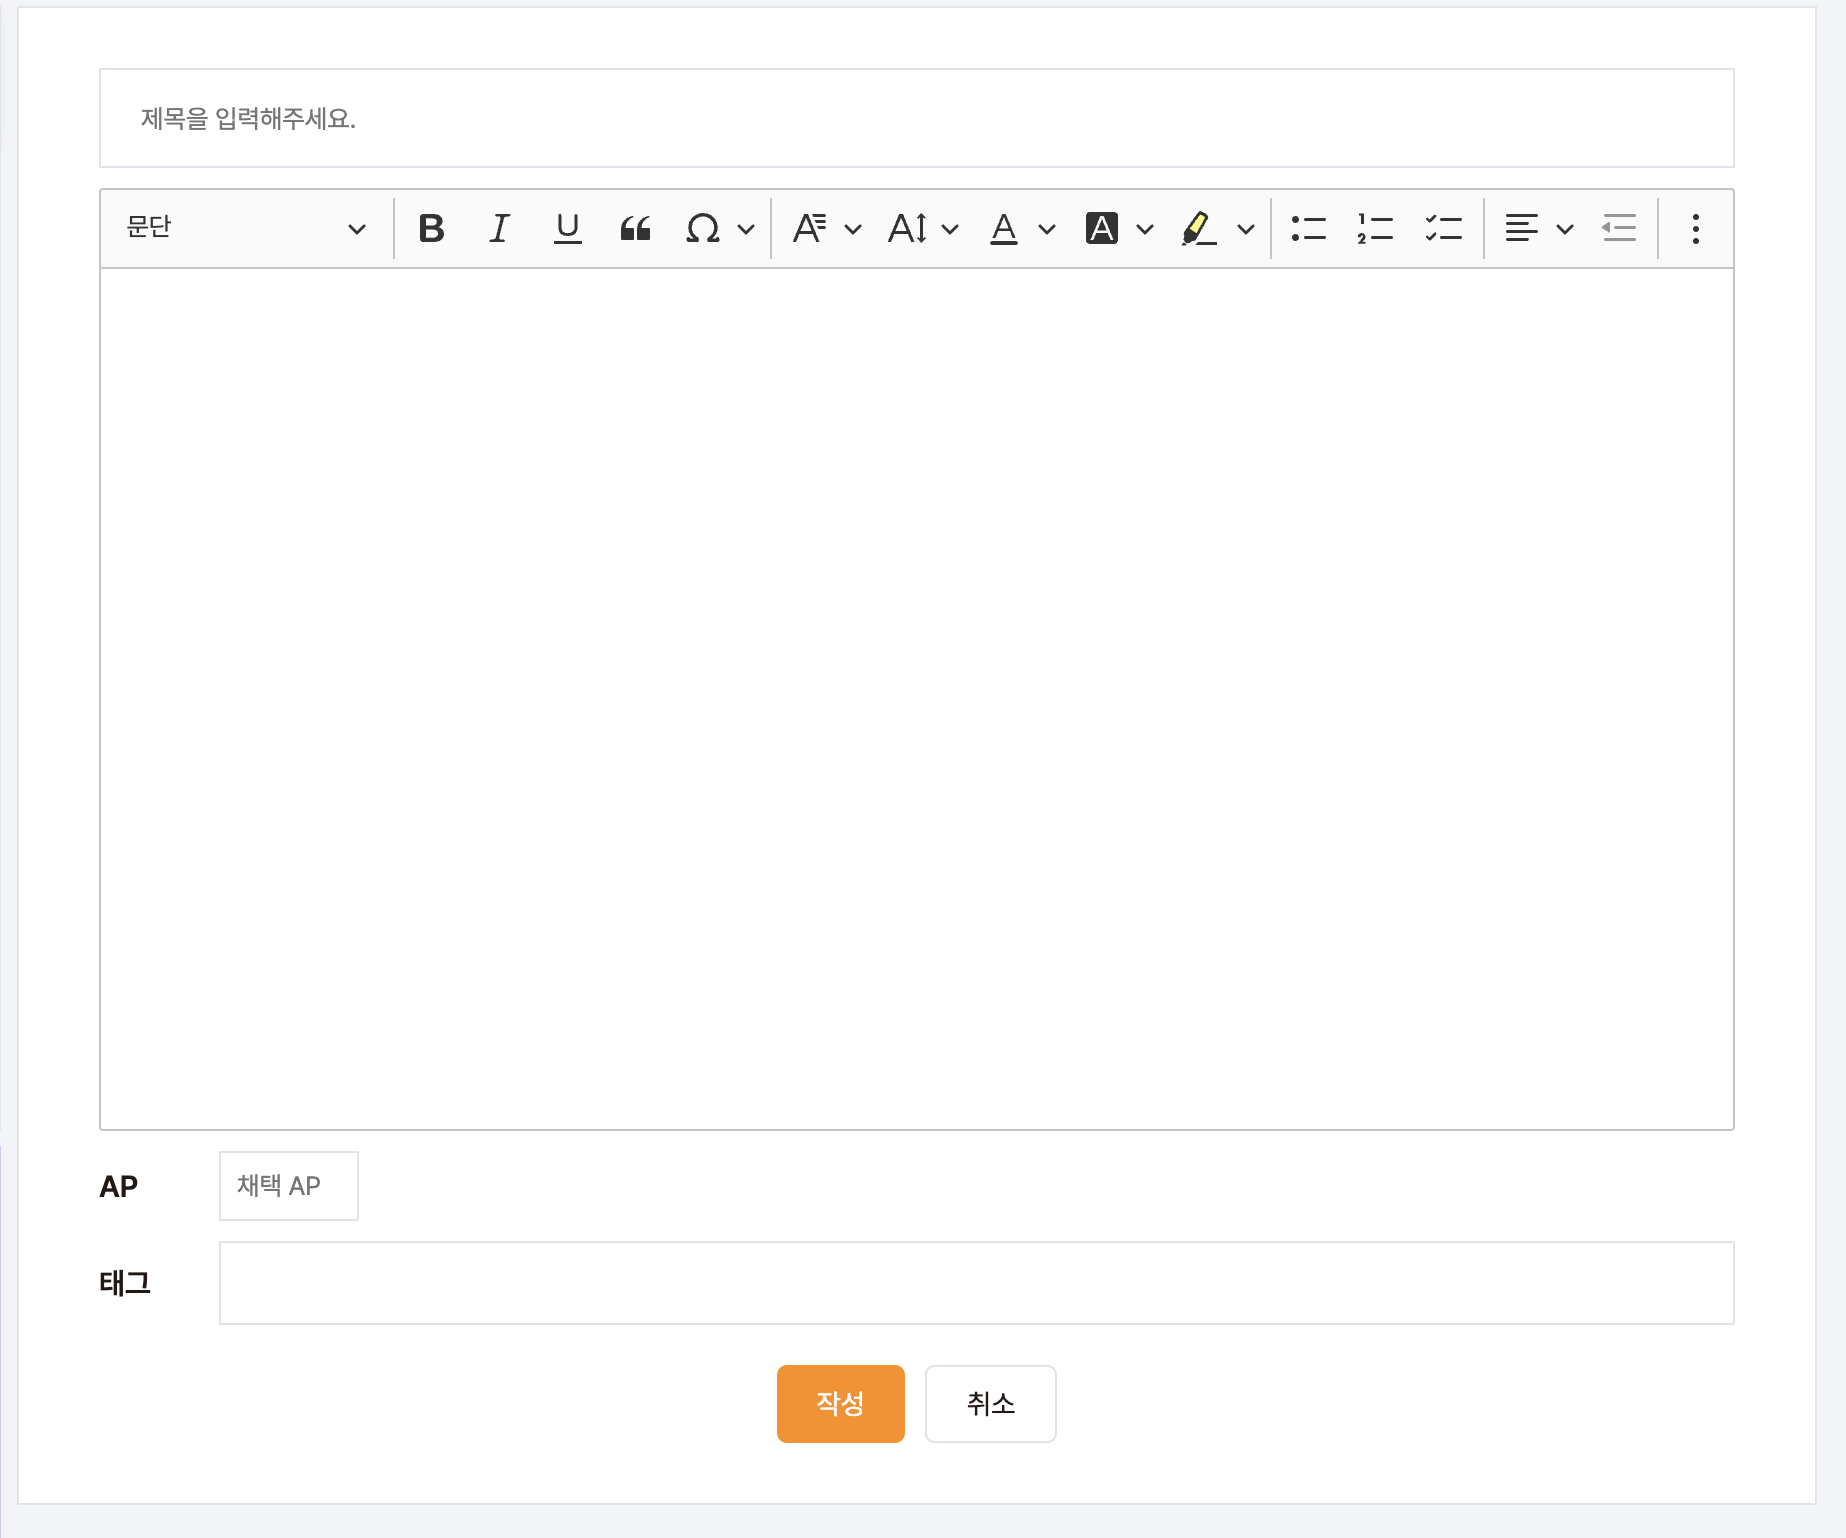Expand the font size dropdown

tap(922, 229)
